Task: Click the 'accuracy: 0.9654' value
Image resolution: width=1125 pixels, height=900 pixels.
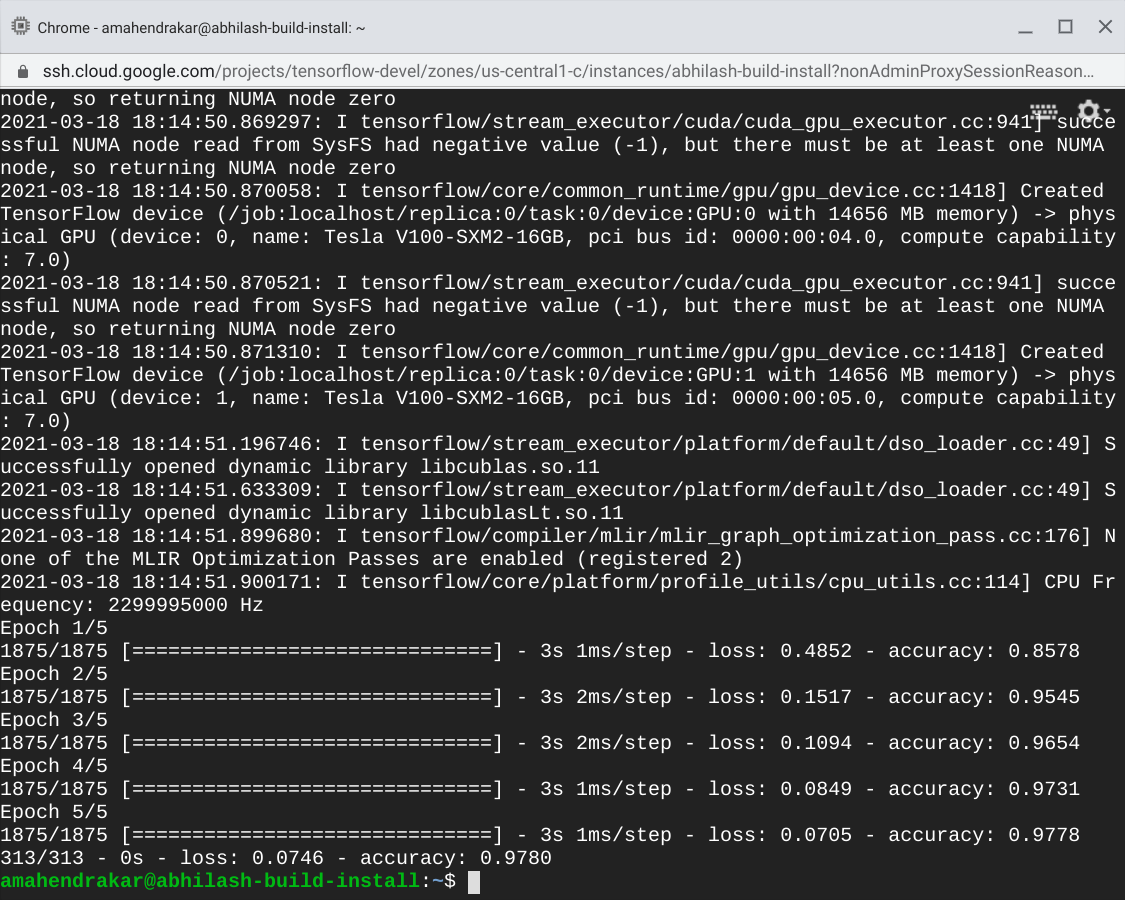Action: [984, 743]
